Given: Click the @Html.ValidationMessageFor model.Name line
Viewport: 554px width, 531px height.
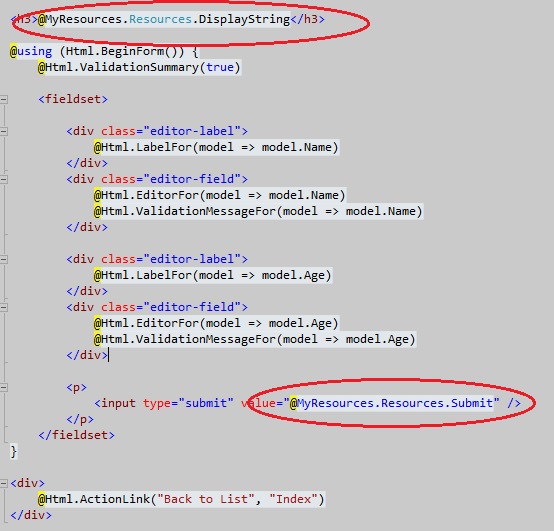Looking at the screenshot, I should coord(258,211).
